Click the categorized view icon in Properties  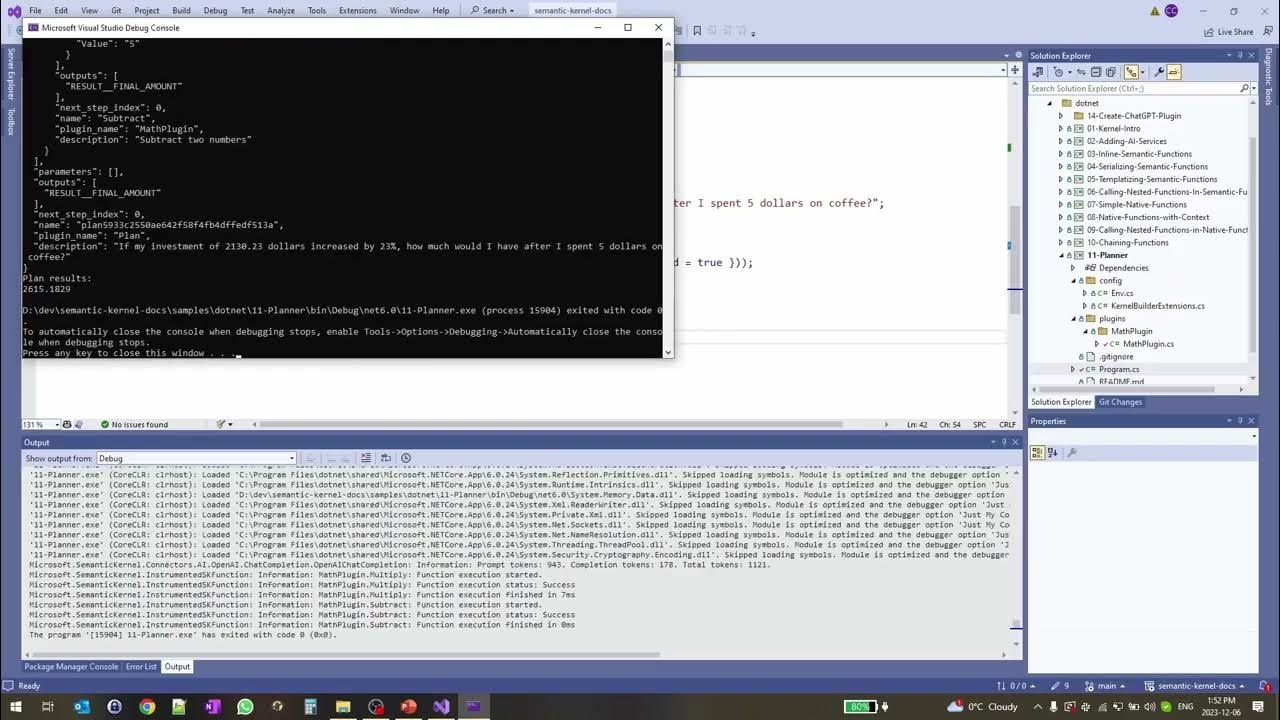click(x=1037, y=453)
